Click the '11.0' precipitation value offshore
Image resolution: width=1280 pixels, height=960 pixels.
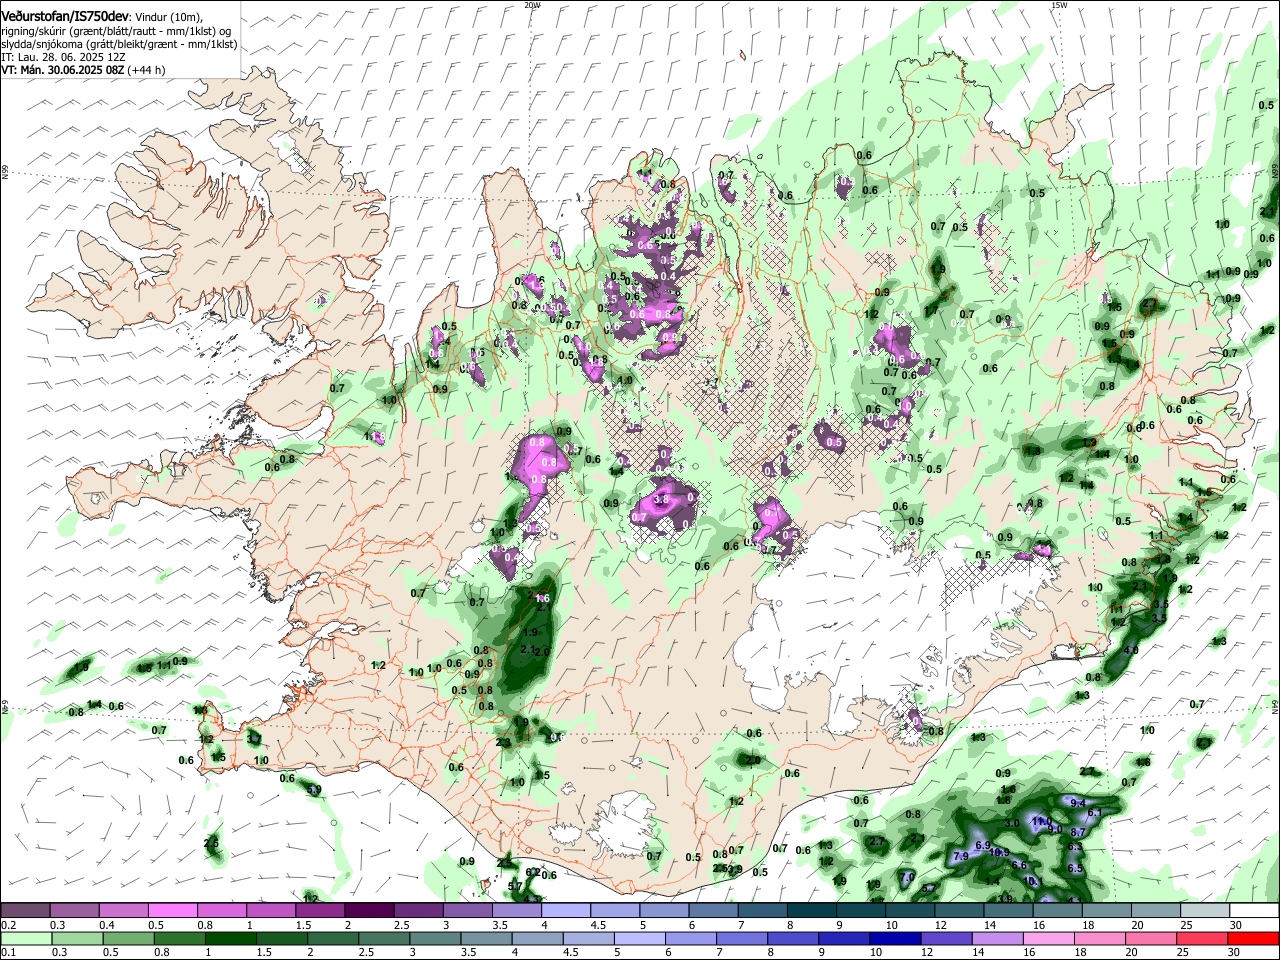(1042, 821)
